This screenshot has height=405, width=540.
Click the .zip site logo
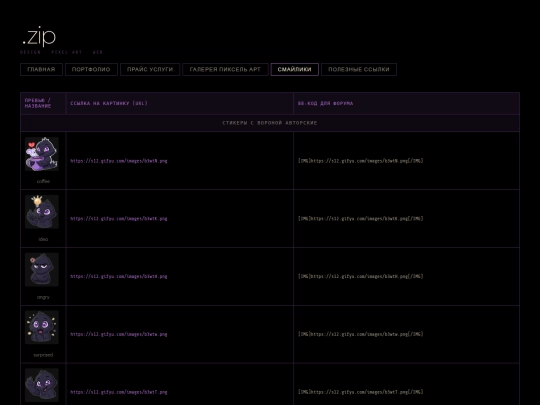pyautogui.click(x=39, y=37)
